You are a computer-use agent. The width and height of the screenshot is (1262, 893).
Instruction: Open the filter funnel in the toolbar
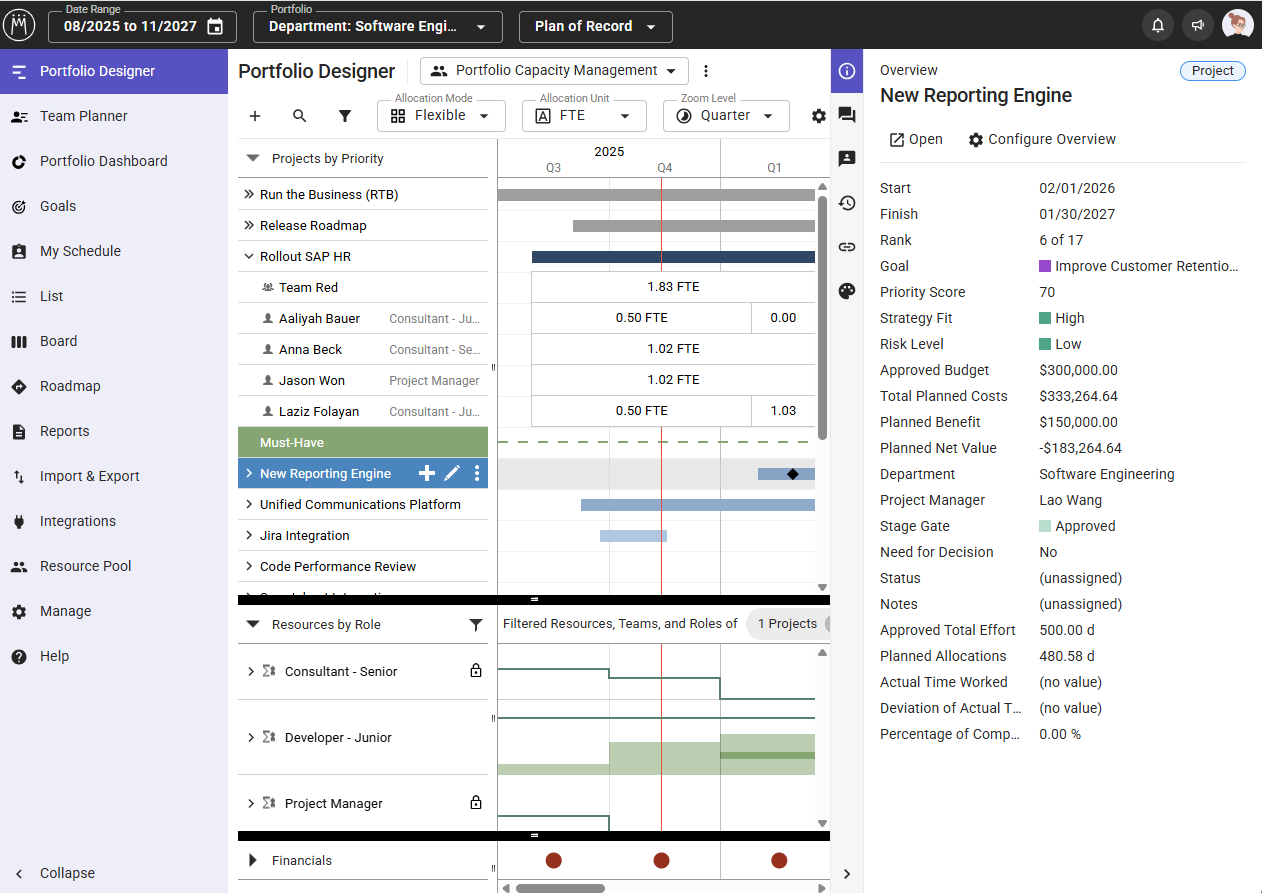click(x=345, y=116)
